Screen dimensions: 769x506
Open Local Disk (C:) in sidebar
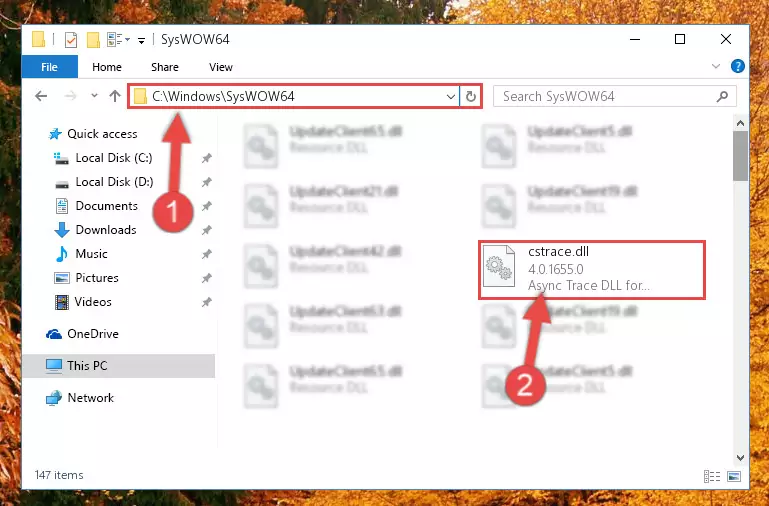114,158
